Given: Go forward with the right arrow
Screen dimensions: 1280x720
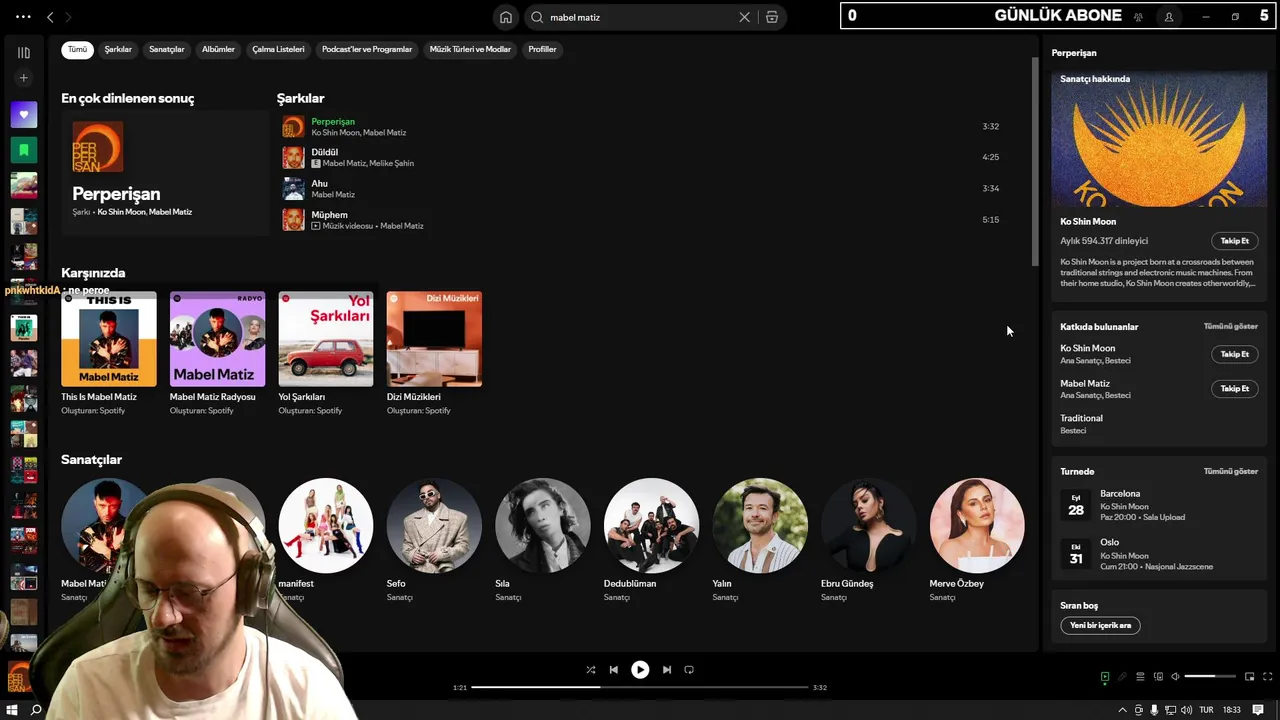Looking at the screenshot, I should pos(68,17).
